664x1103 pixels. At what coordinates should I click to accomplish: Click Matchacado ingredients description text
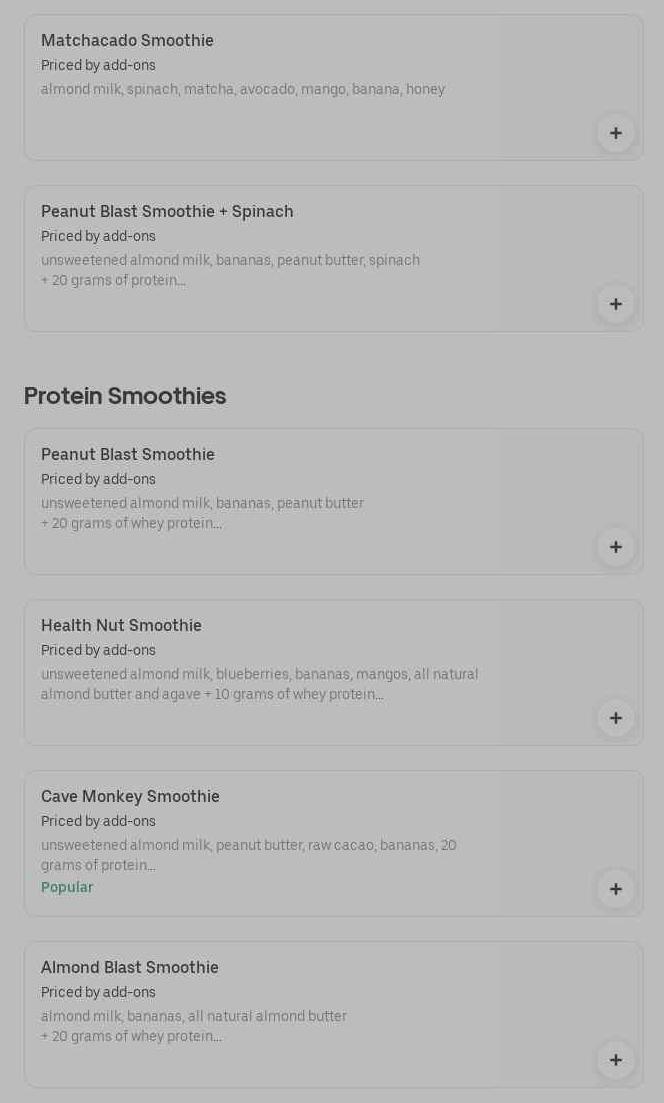pos(242,90)
